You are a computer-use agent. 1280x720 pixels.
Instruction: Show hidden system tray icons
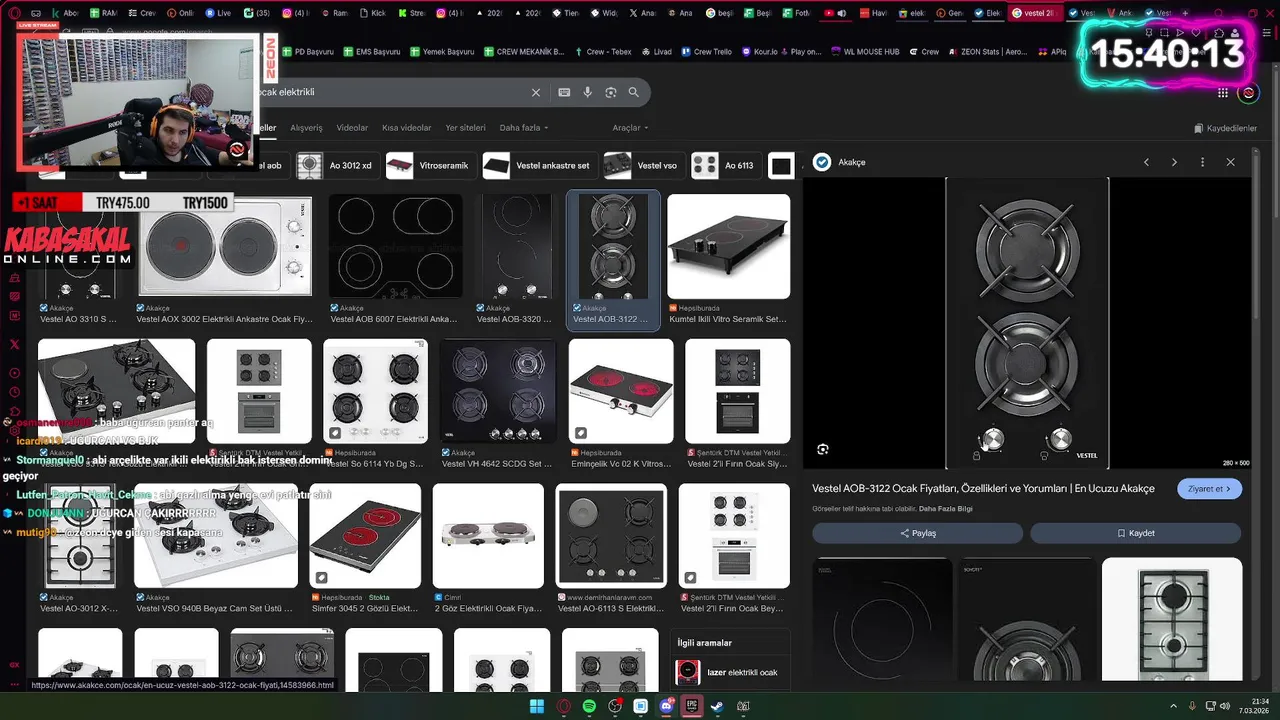pyautogui.click(x=1173, y=706)
